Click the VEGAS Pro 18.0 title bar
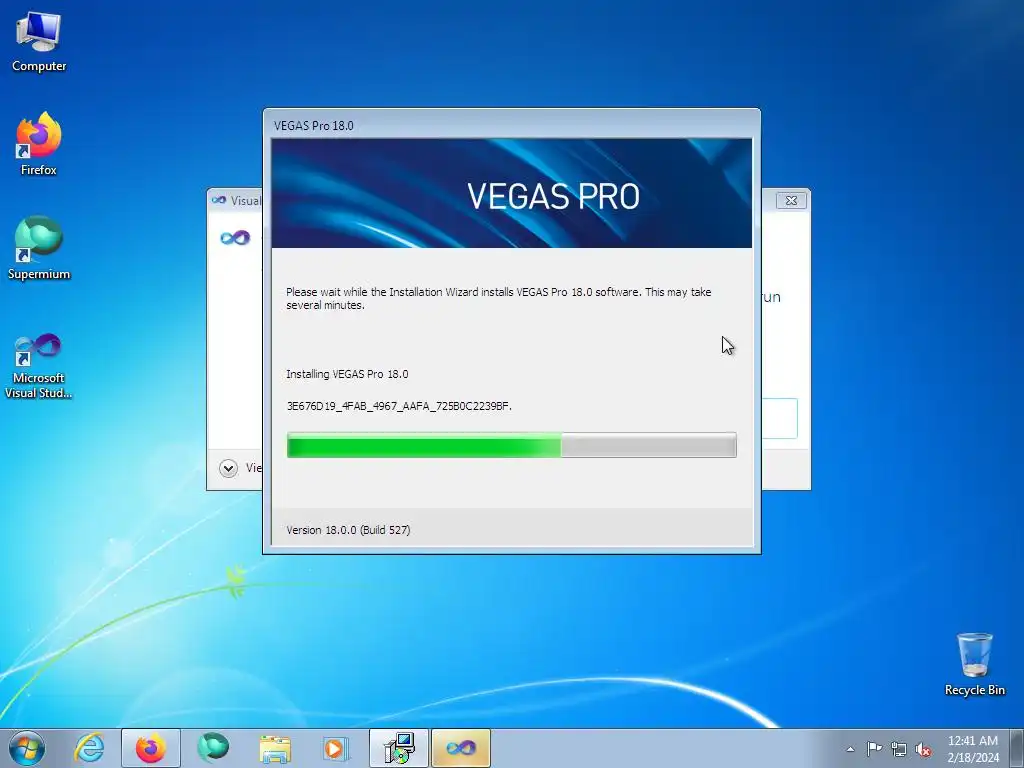 (x=511, y=125)
